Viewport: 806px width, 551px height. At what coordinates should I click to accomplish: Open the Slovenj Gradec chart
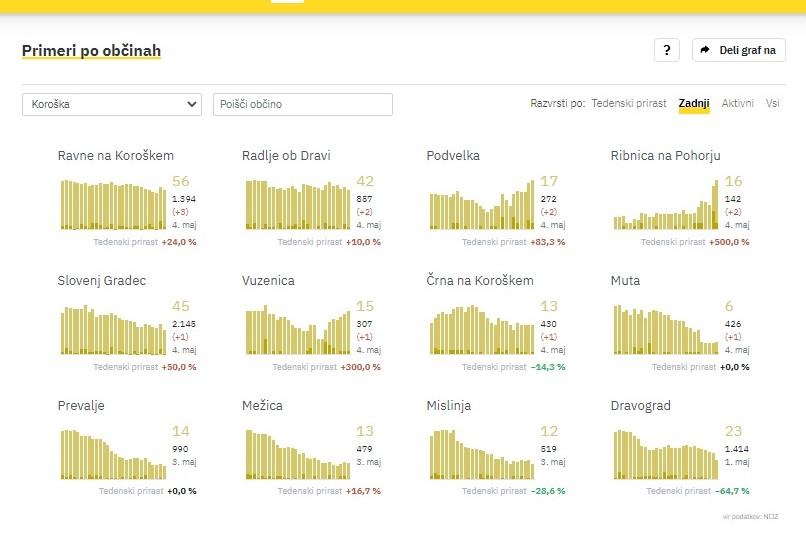coord(113,330)
